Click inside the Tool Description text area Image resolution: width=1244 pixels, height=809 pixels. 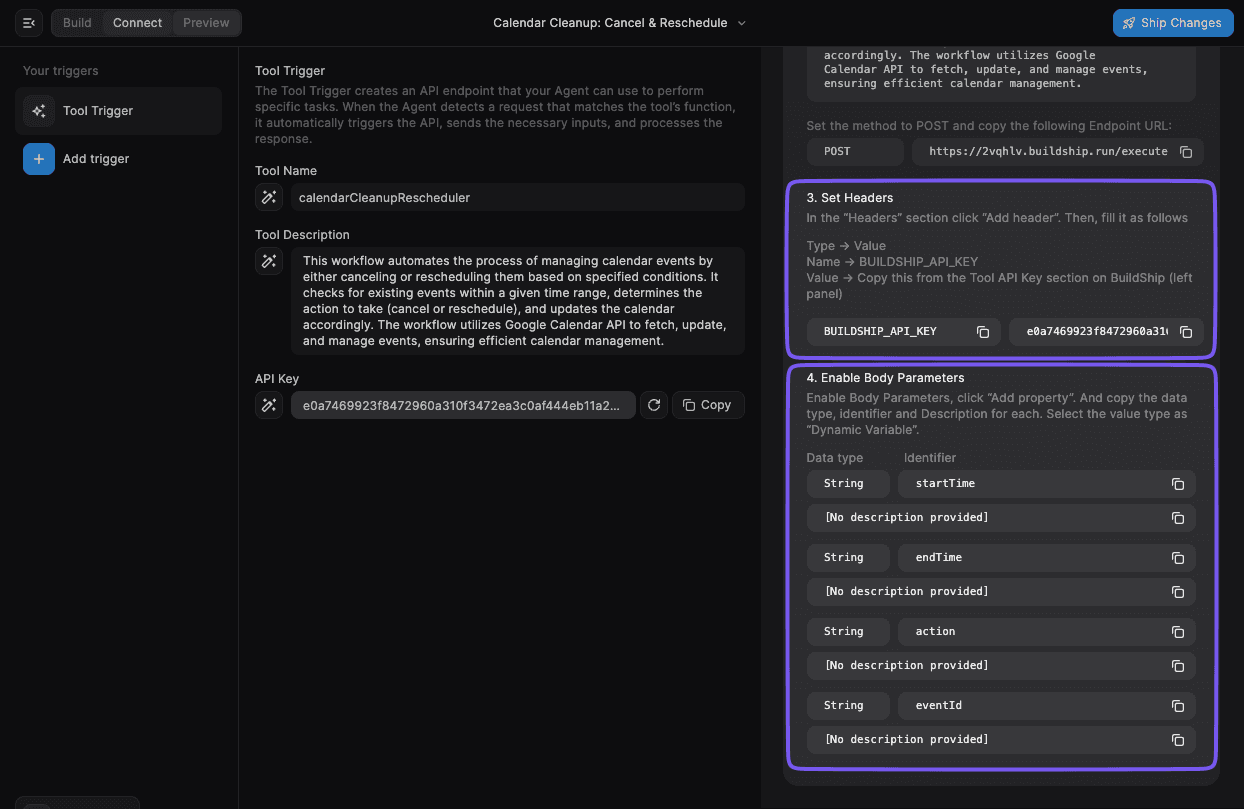click(518, 301)
